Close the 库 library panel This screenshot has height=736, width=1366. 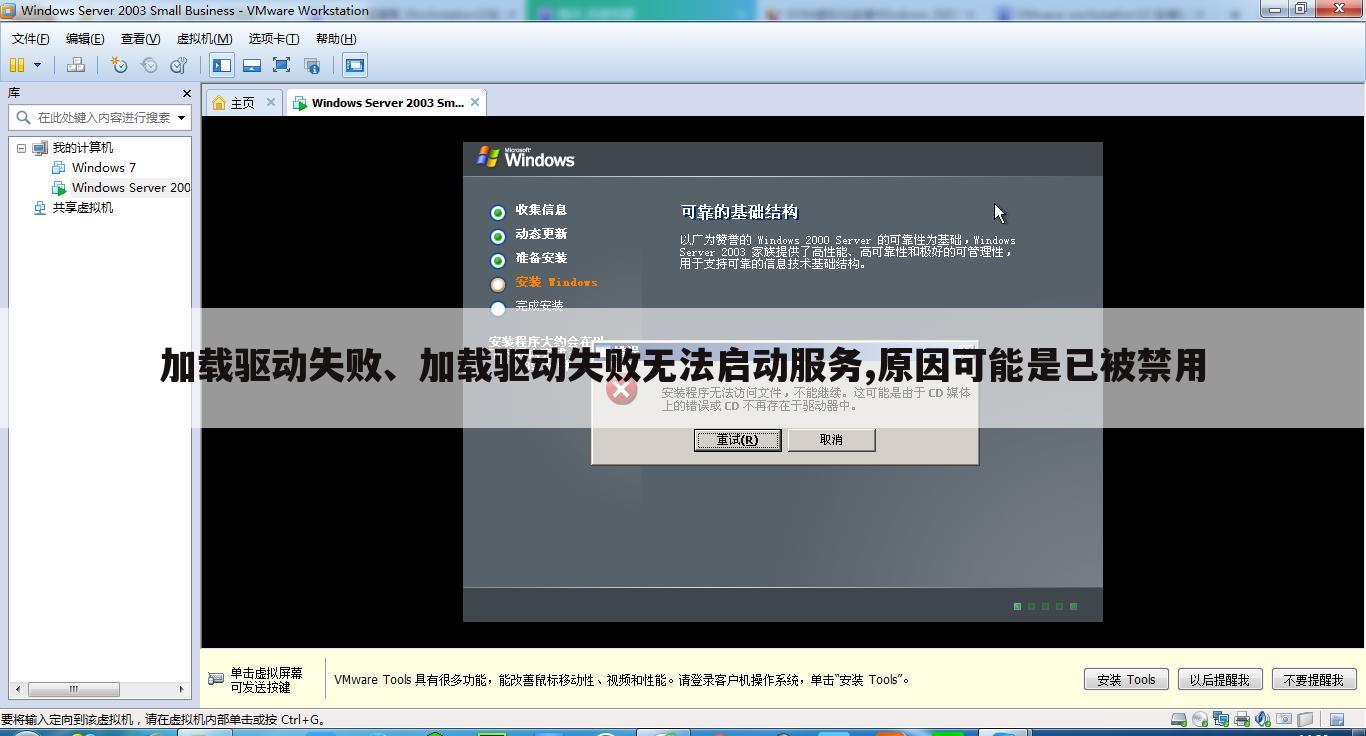click(x=186, y=93)
